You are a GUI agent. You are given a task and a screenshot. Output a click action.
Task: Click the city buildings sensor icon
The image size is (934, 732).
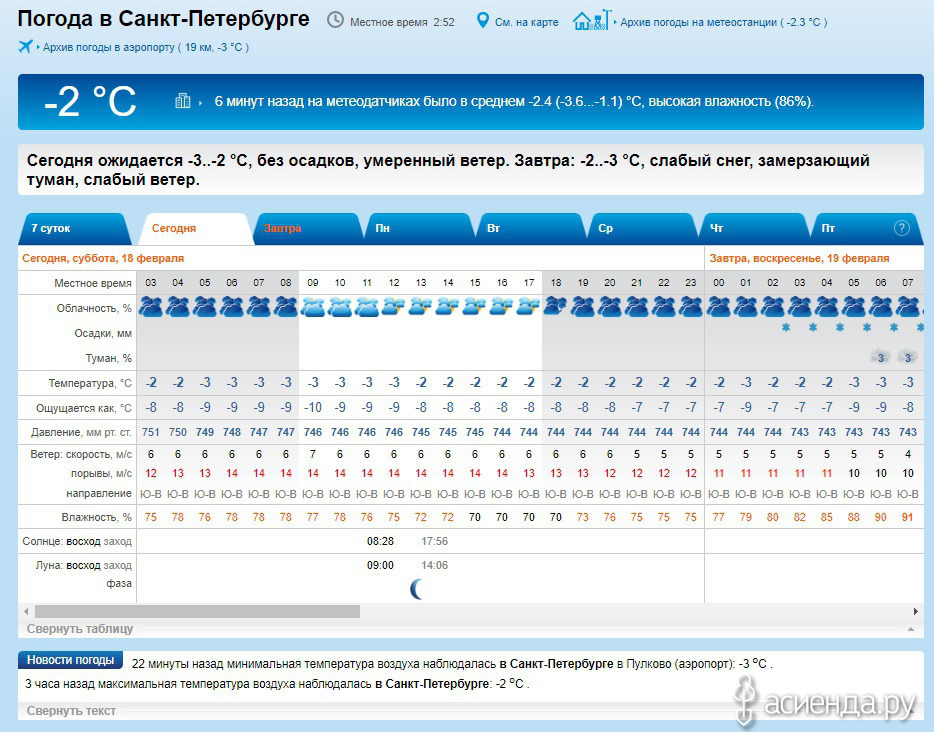[183, 101]
